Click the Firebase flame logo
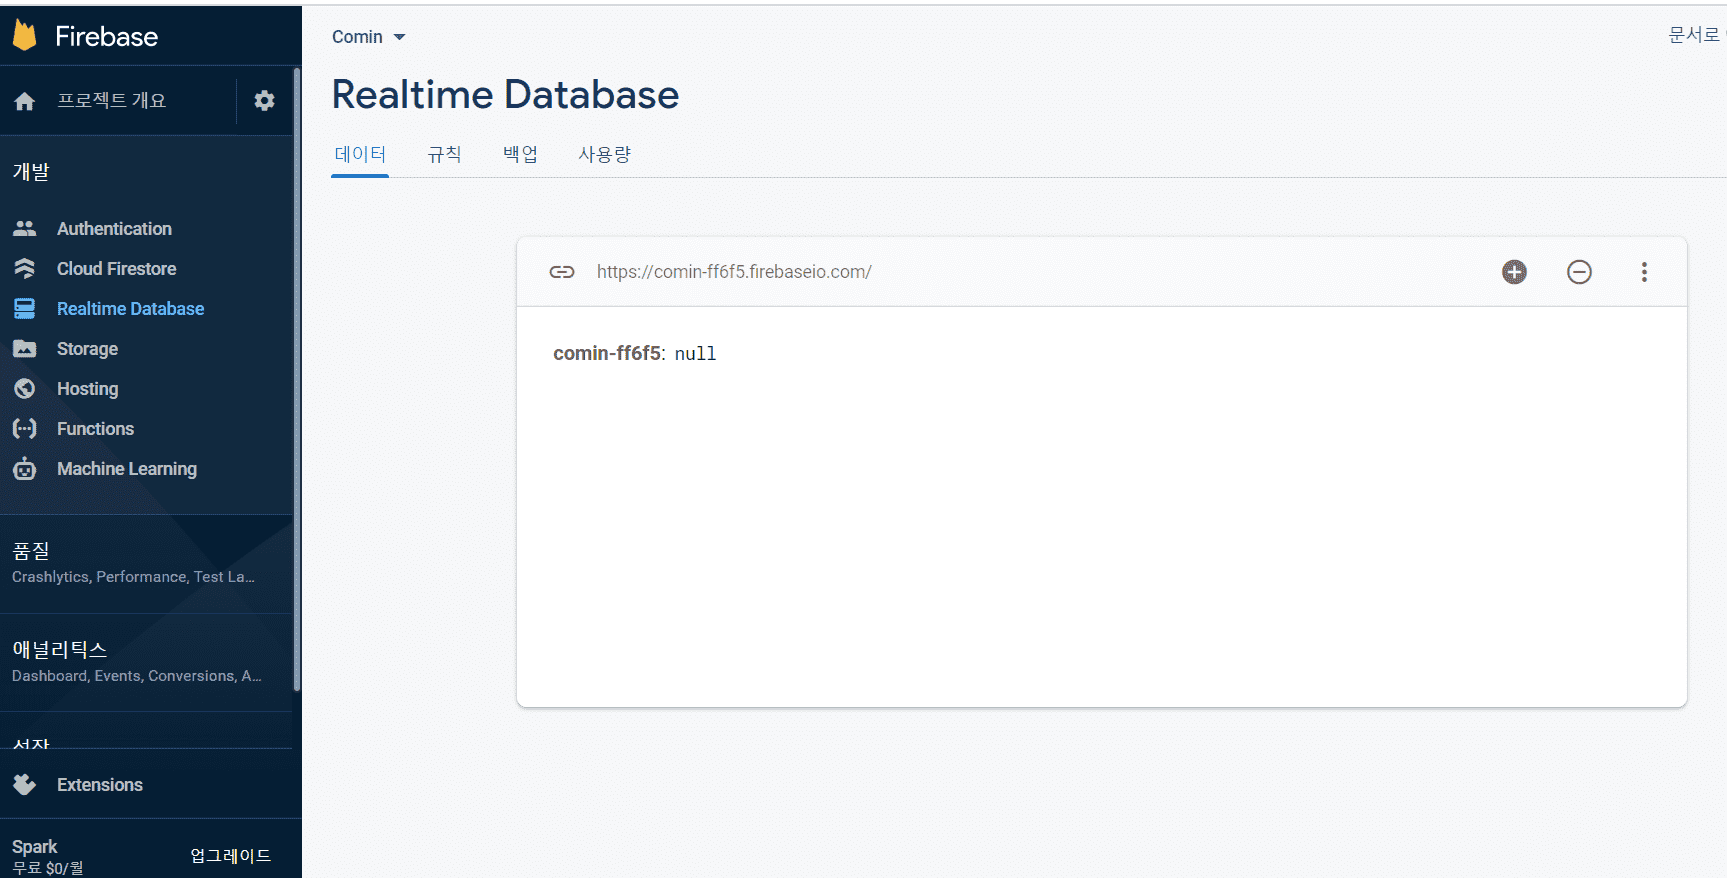Screen dimensions: 1727x878 click(x=25, y=36)
